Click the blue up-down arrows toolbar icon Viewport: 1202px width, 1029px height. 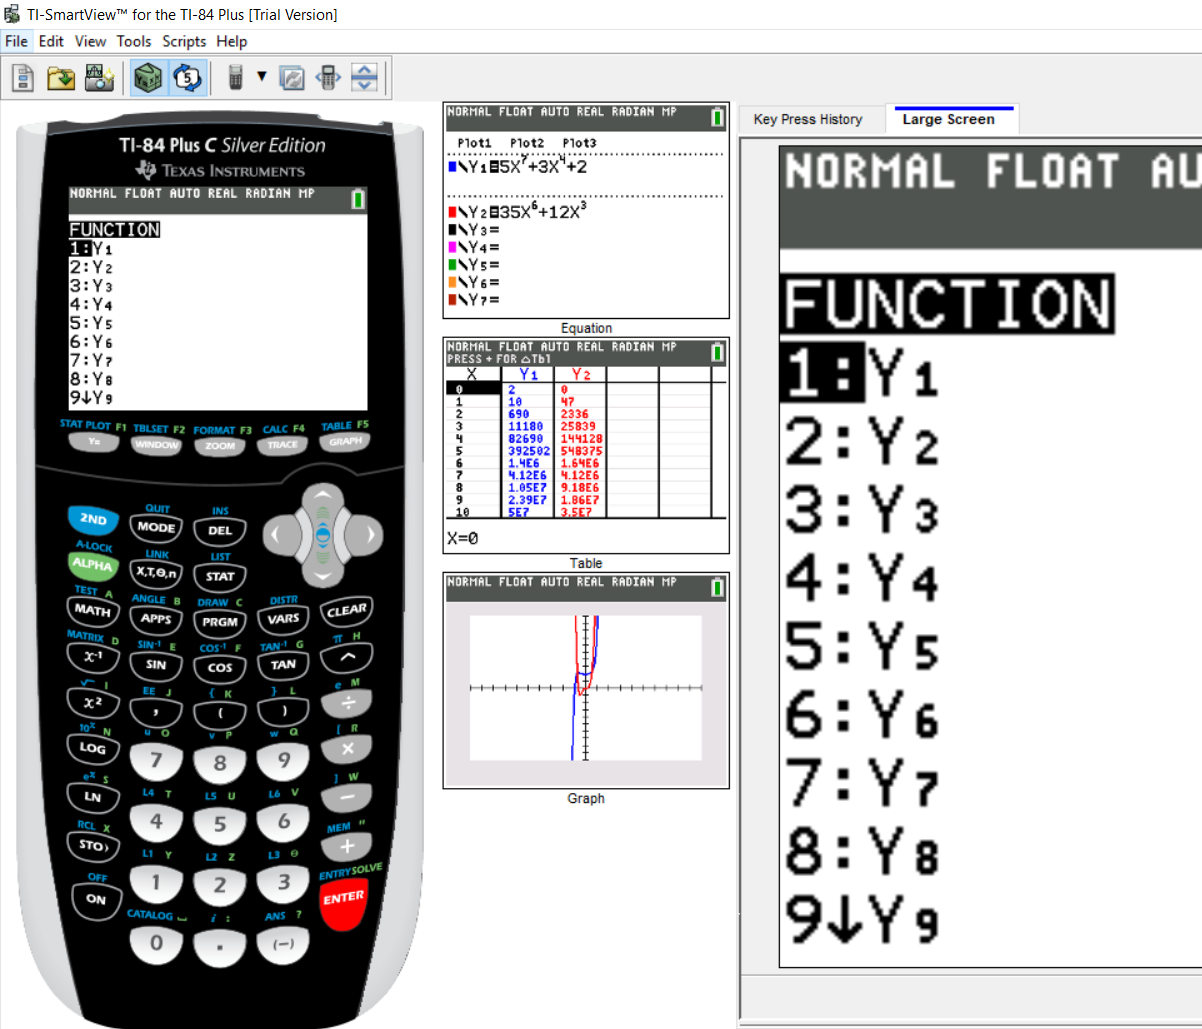coord(365,77)
